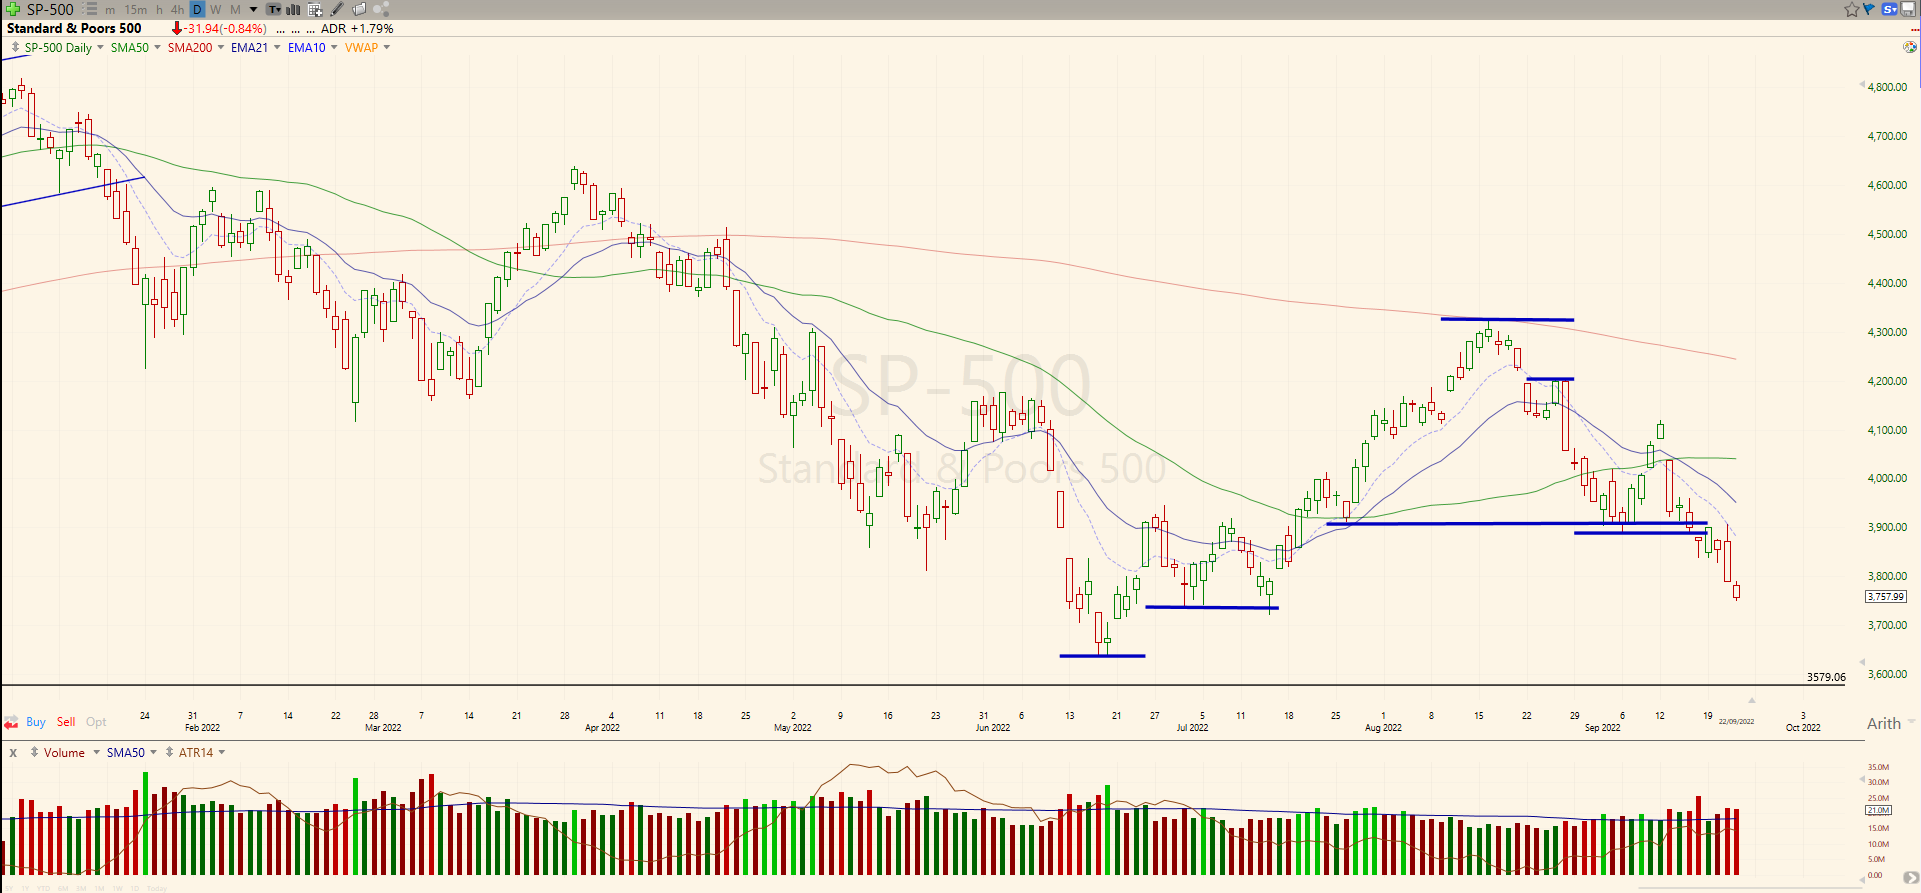
Task: Open the EMA10 indicator dropdown
Action: point(334,47)
